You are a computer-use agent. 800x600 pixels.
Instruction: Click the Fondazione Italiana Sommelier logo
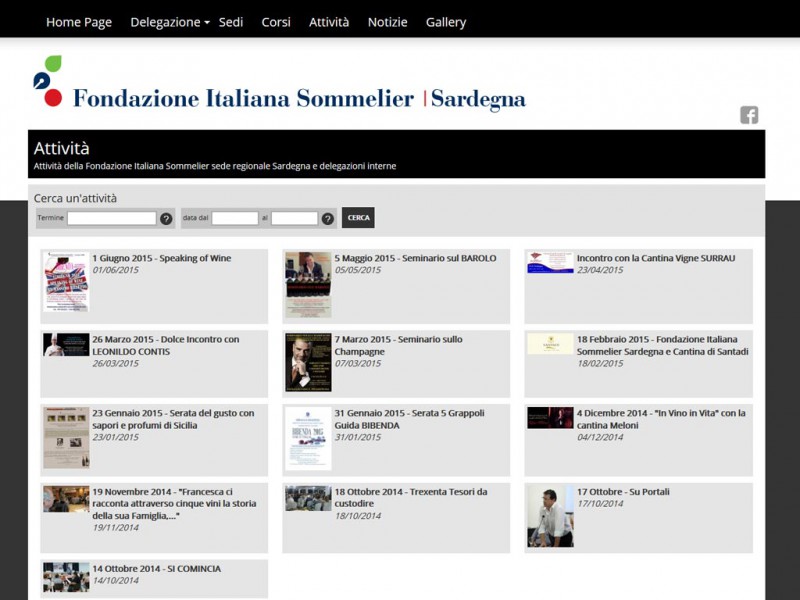click(279, 85)
